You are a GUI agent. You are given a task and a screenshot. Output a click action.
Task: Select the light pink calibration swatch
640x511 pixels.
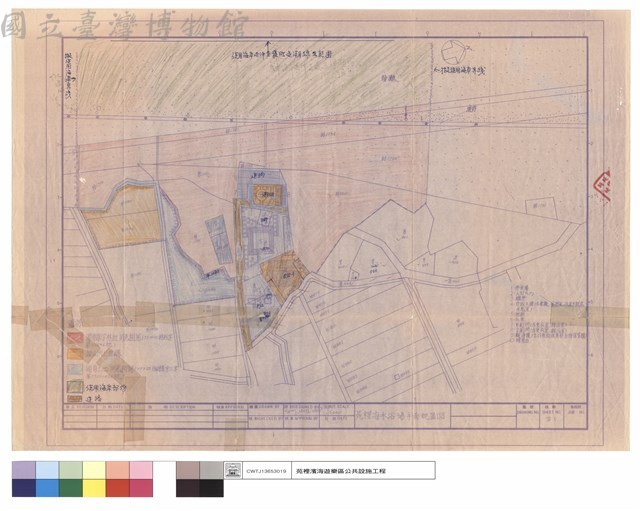point(141,471)
